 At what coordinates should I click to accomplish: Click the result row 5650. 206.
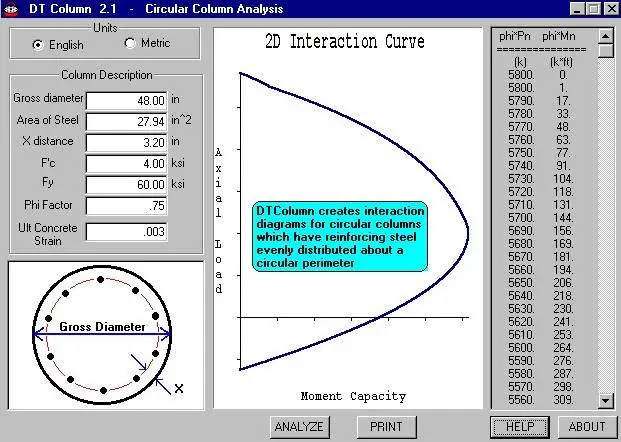541,283
